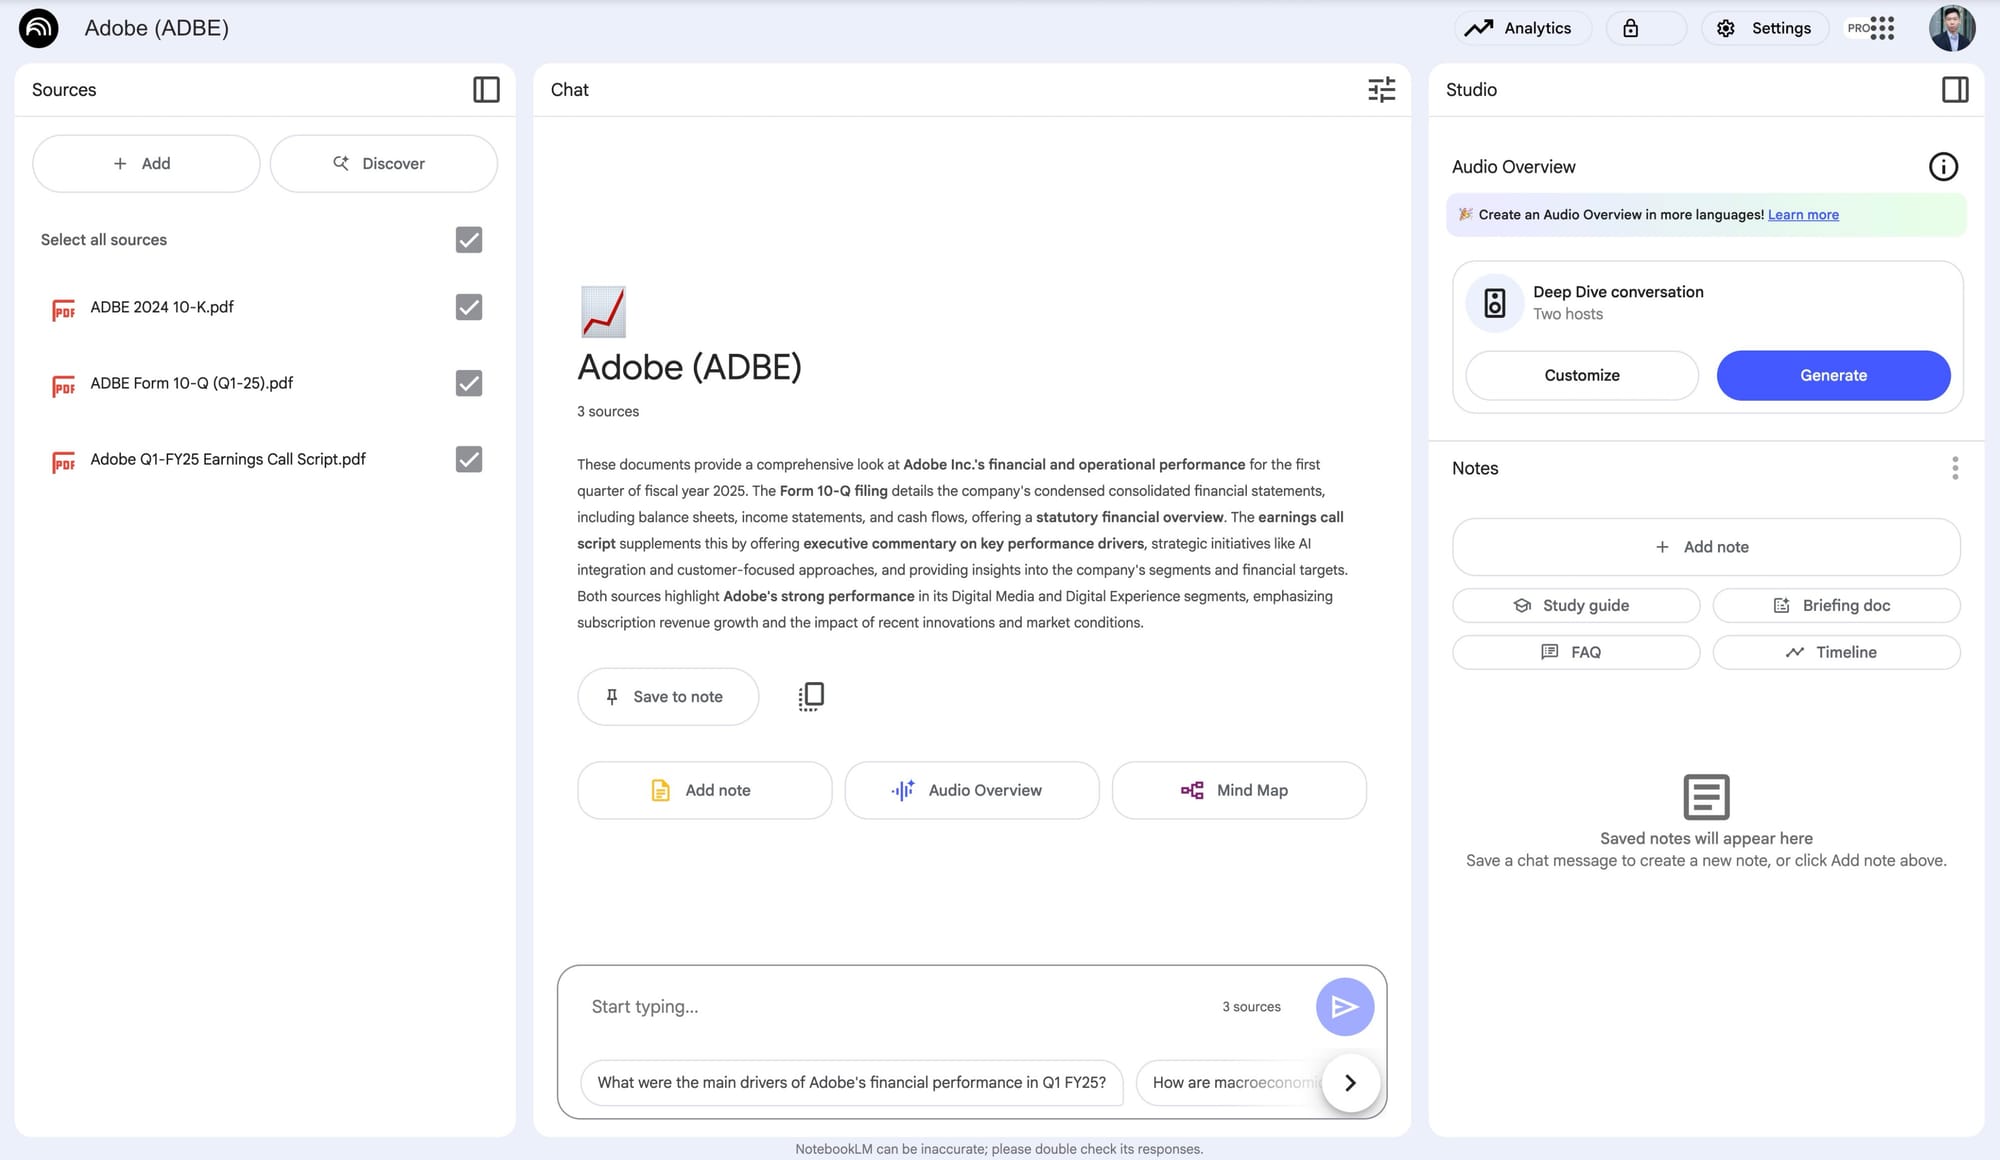The height and width of the screenshot is (1160, 2000).
Task: Click Customize for Audio Overview
Action: tap(1582, 376)
